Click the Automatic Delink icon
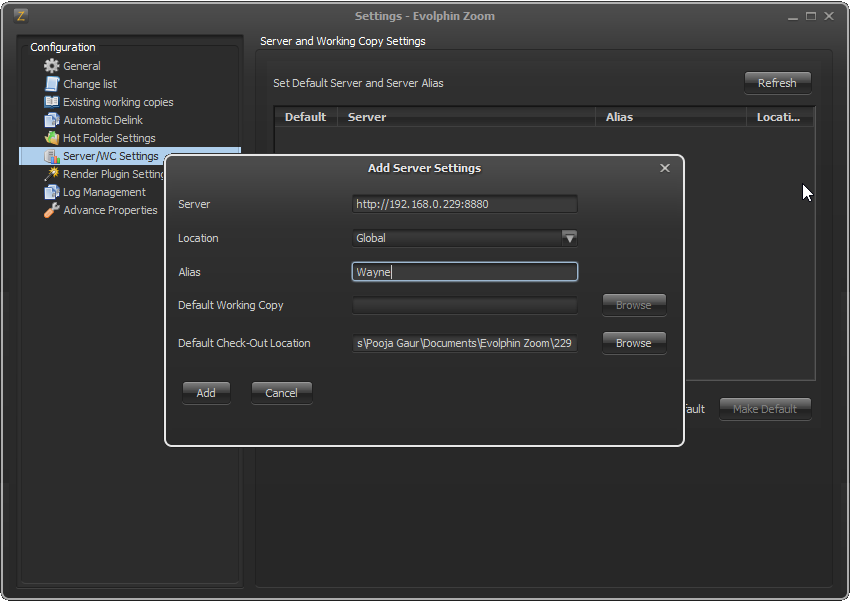This screenshot has height=602, width=850. 51,120
